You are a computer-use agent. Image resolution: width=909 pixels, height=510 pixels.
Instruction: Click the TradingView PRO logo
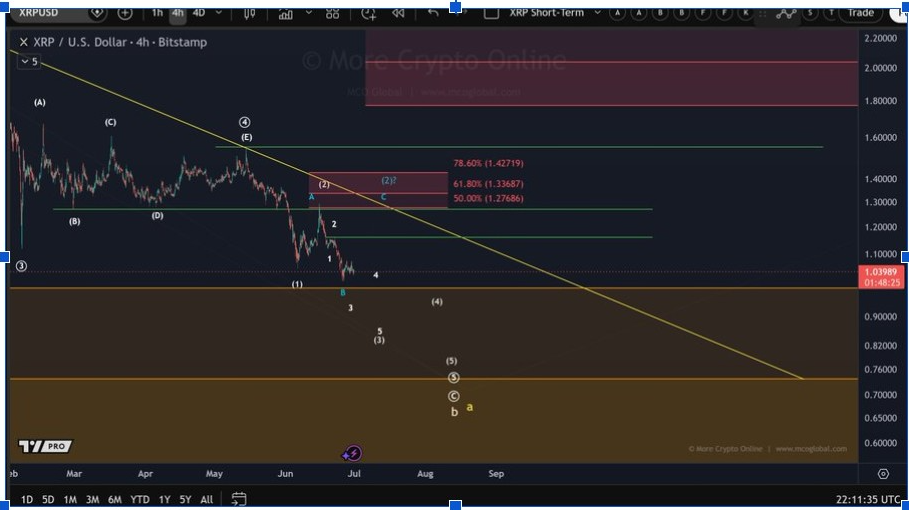45,446
